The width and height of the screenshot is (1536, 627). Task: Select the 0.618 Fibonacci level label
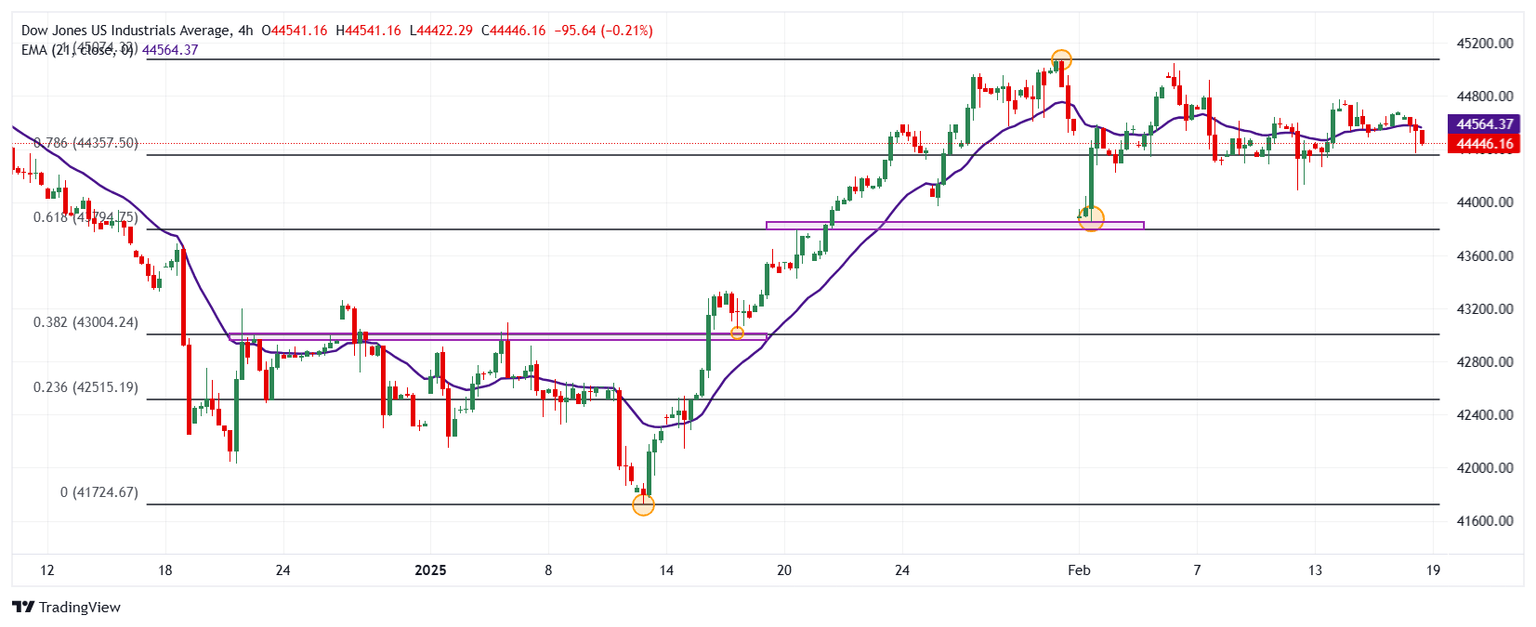(x=85, y=217)
